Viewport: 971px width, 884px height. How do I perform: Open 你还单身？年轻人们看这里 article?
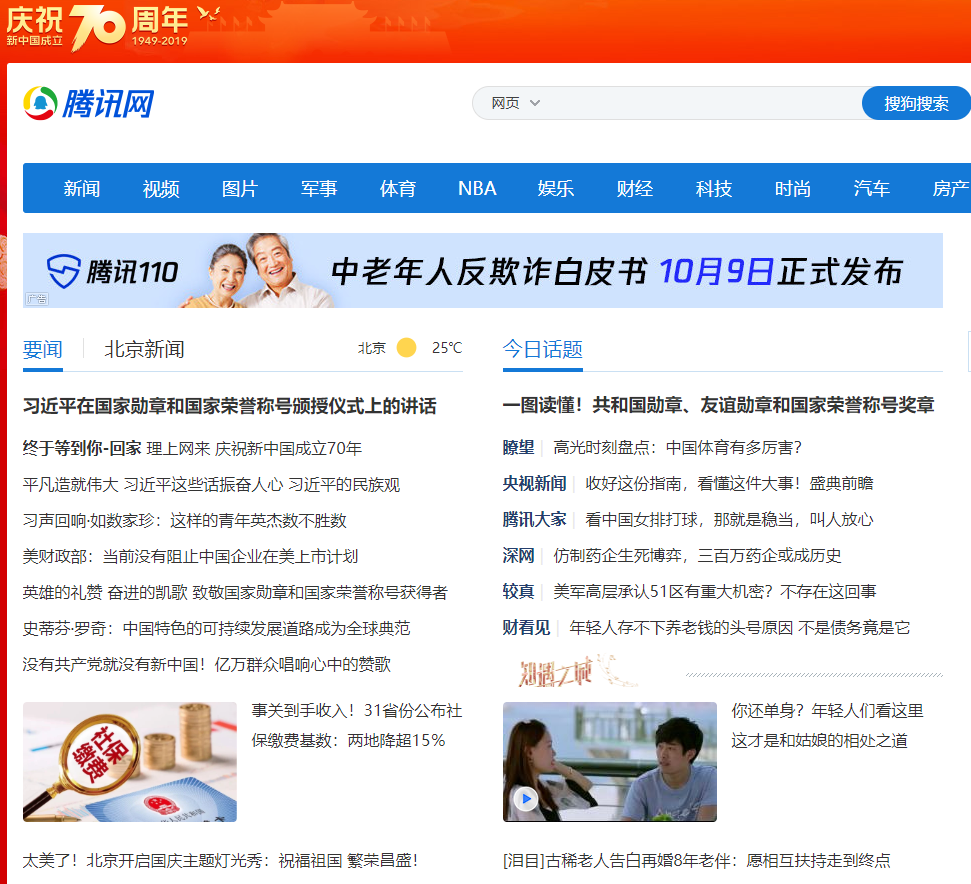pos(827,726)
